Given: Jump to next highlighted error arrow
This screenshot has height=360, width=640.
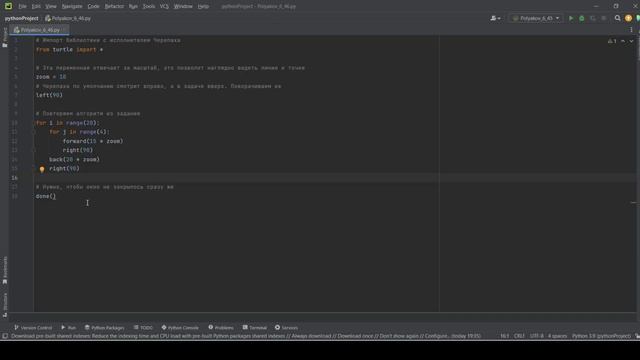Looking at the screenshot, I should 631,41.
